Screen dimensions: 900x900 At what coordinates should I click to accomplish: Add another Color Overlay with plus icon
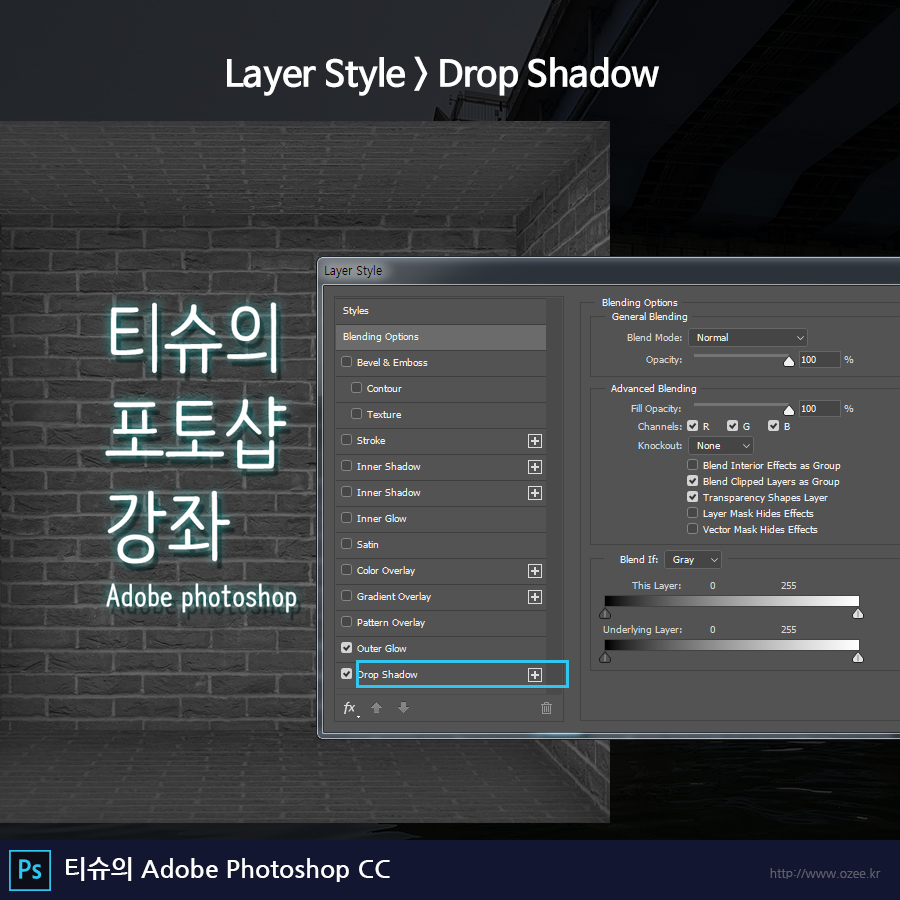click(x=535, y=571)
